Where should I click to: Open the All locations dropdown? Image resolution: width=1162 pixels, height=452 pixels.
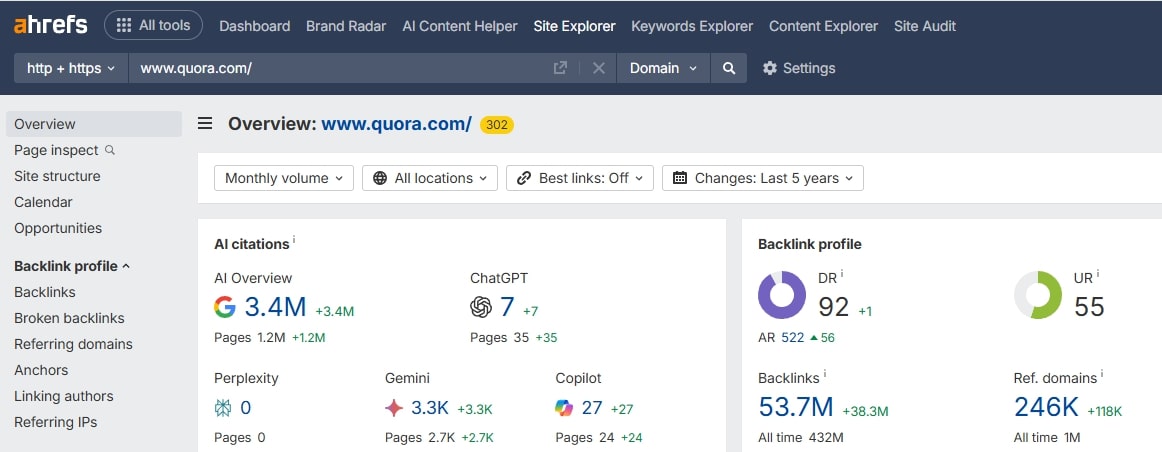coord(430,178)
